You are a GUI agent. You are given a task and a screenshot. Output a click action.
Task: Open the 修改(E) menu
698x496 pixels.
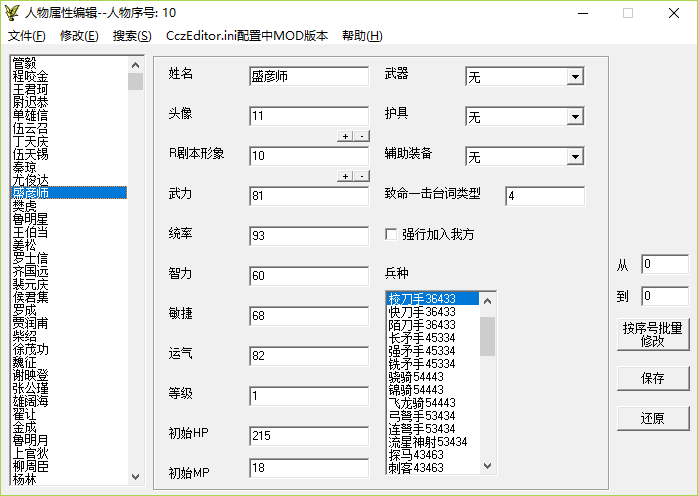tap(79, 36)
